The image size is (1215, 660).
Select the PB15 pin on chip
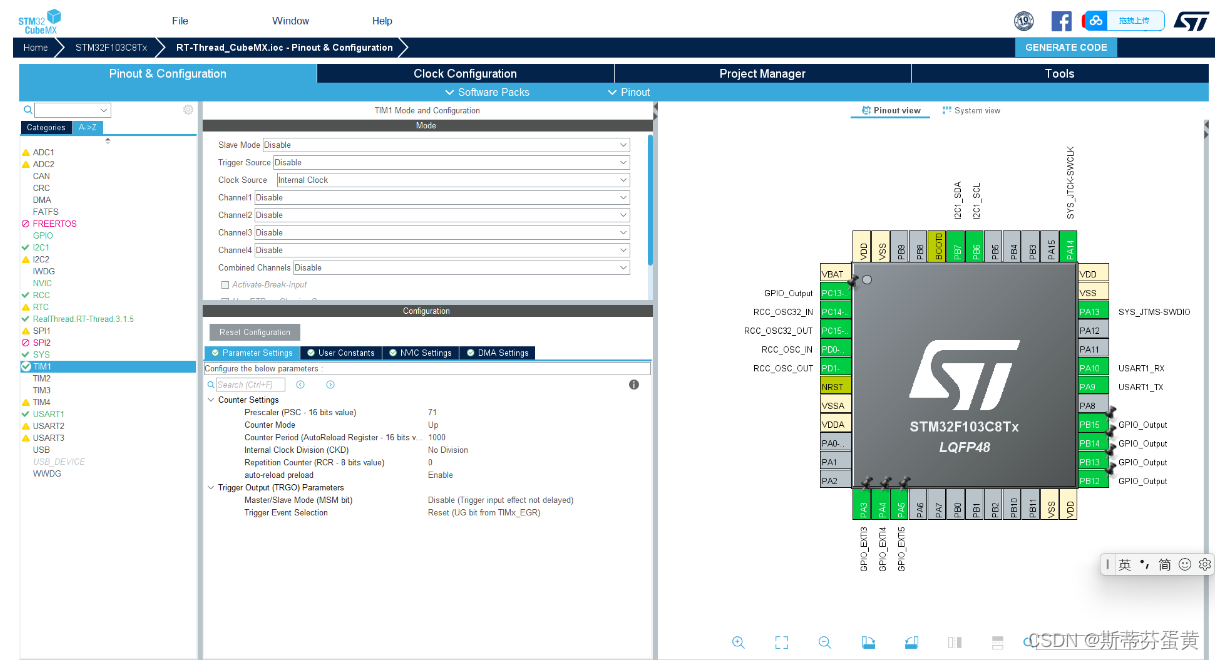point(1091,425)
